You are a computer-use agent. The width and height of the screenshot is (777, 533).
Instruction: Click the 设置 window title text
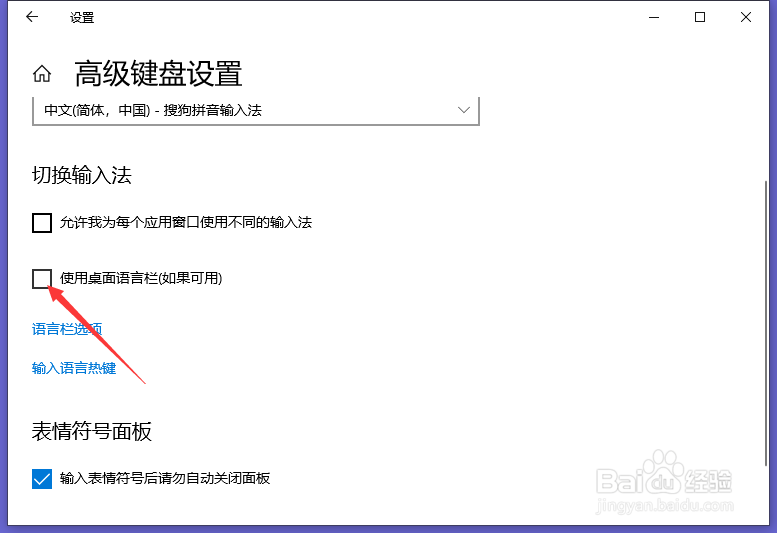tap(82, 17)
